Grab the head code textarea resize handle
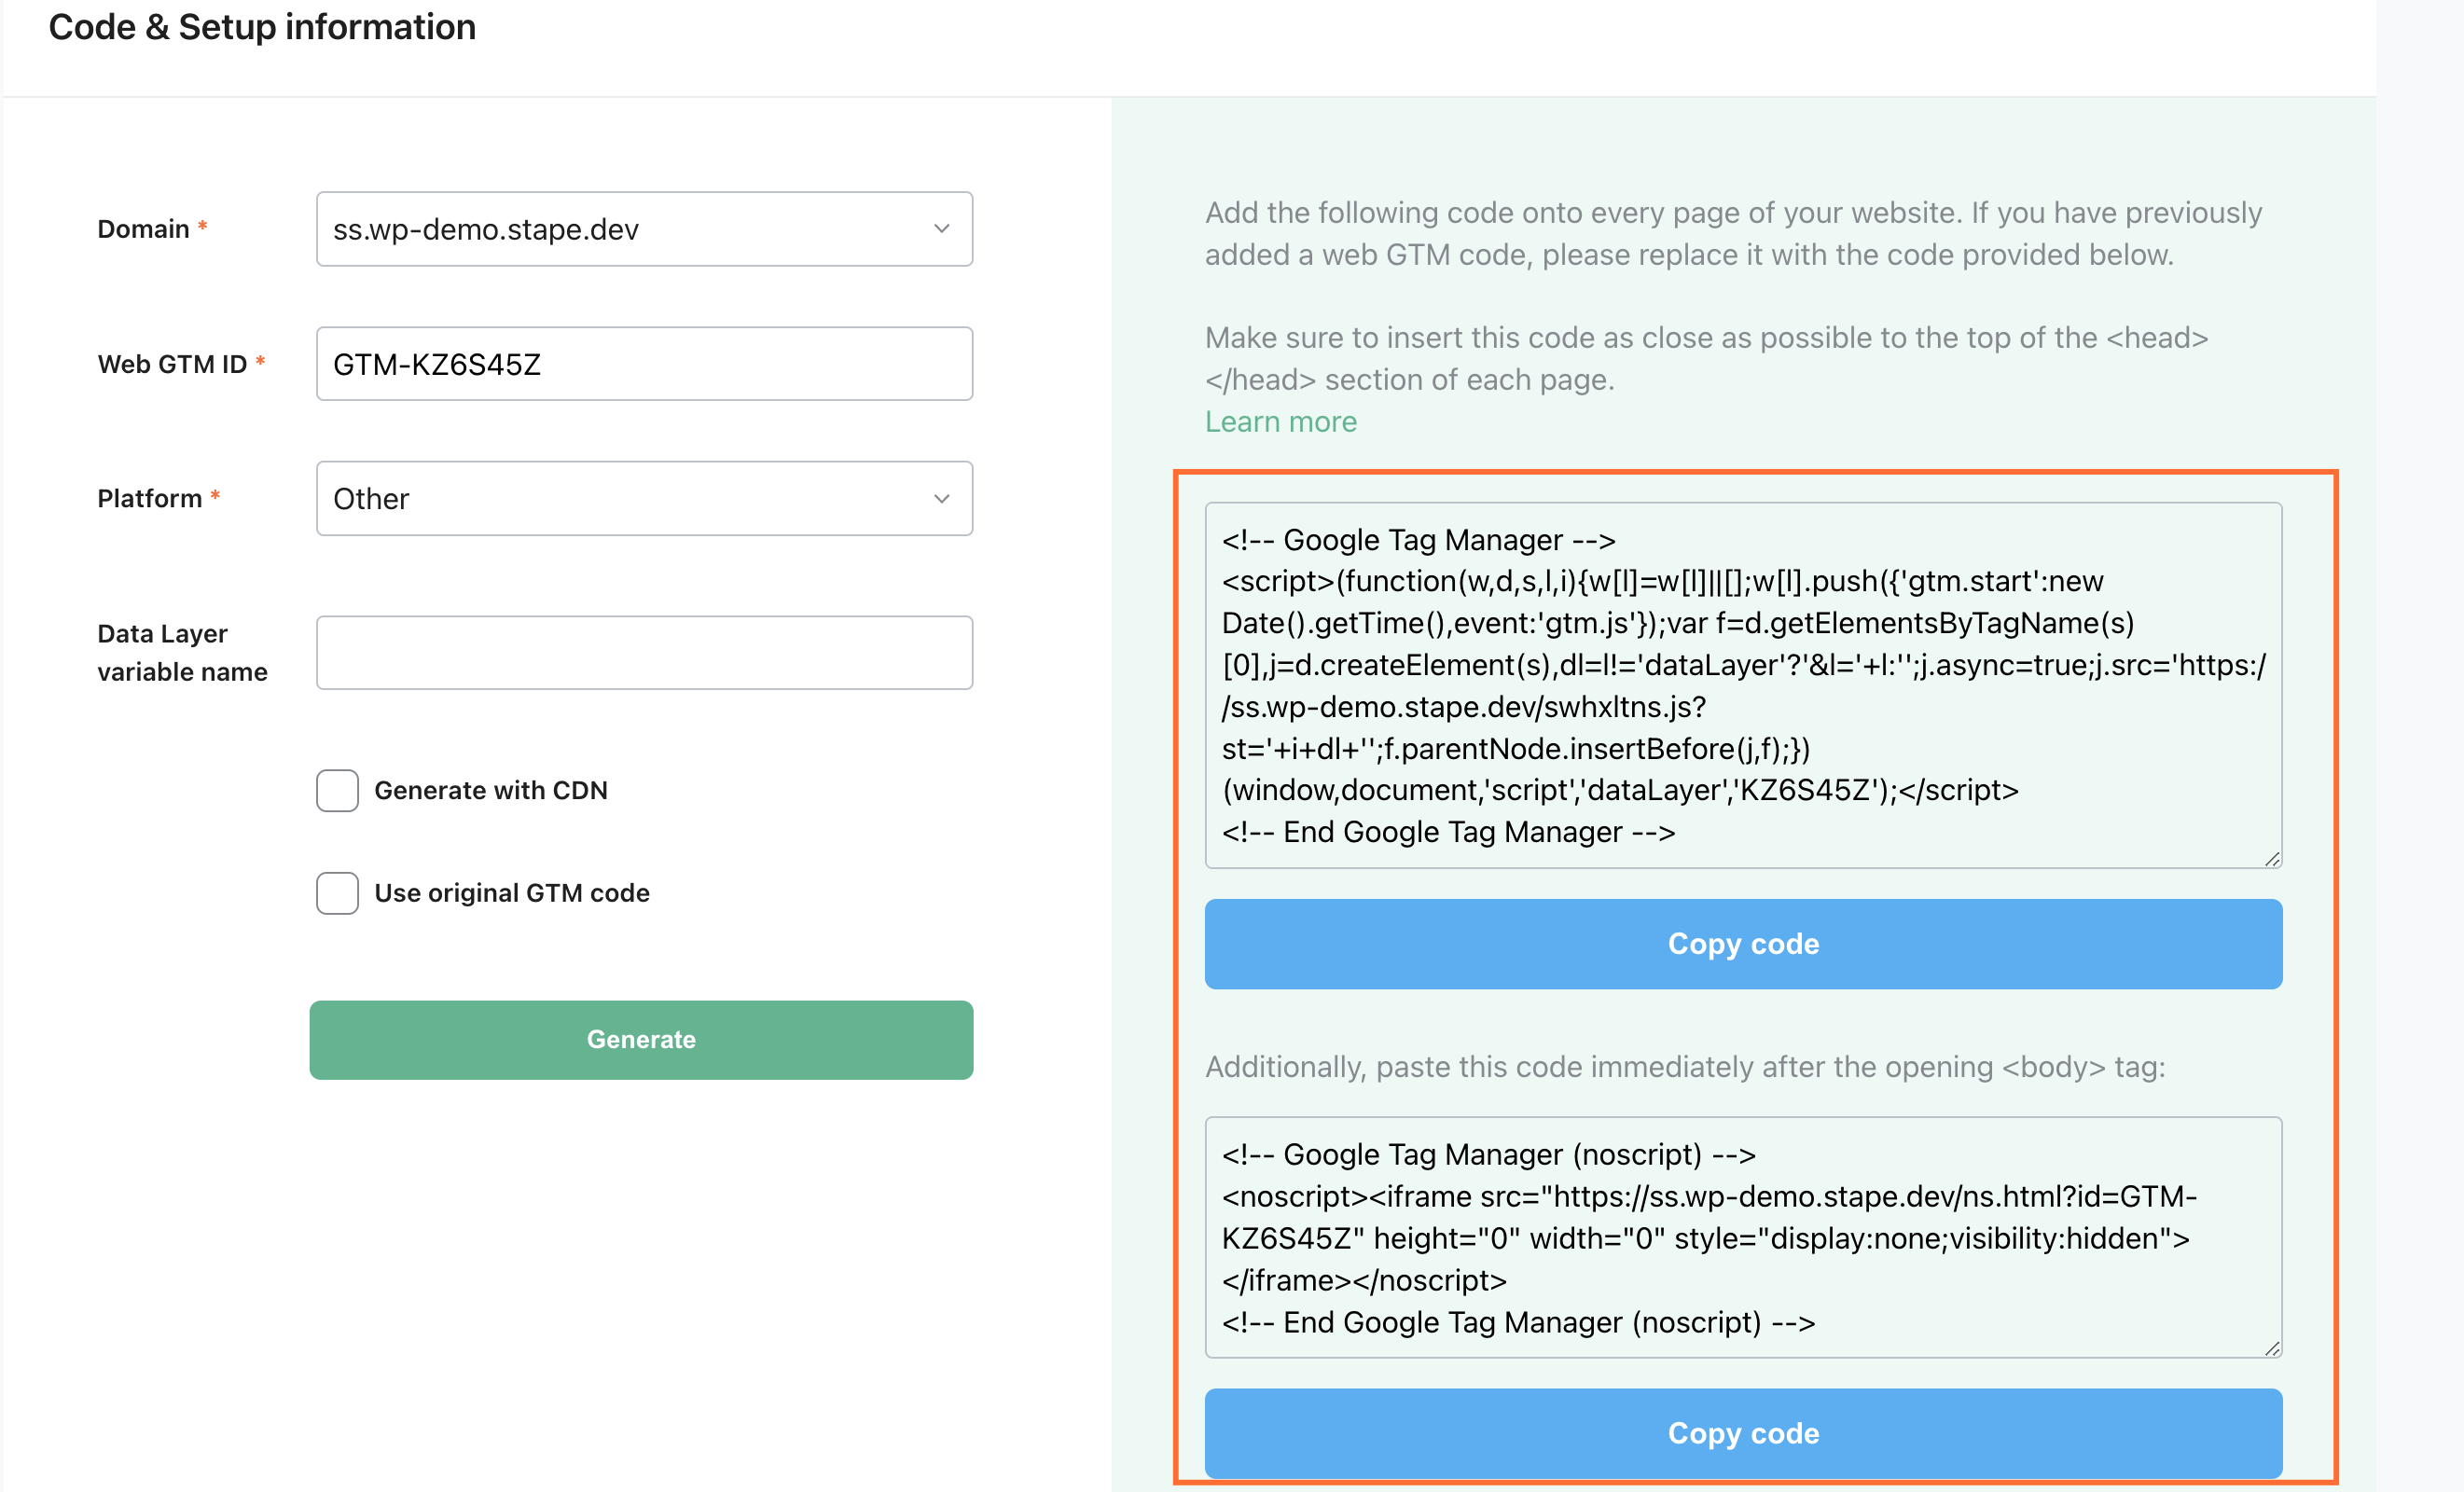 [2272, 859]
